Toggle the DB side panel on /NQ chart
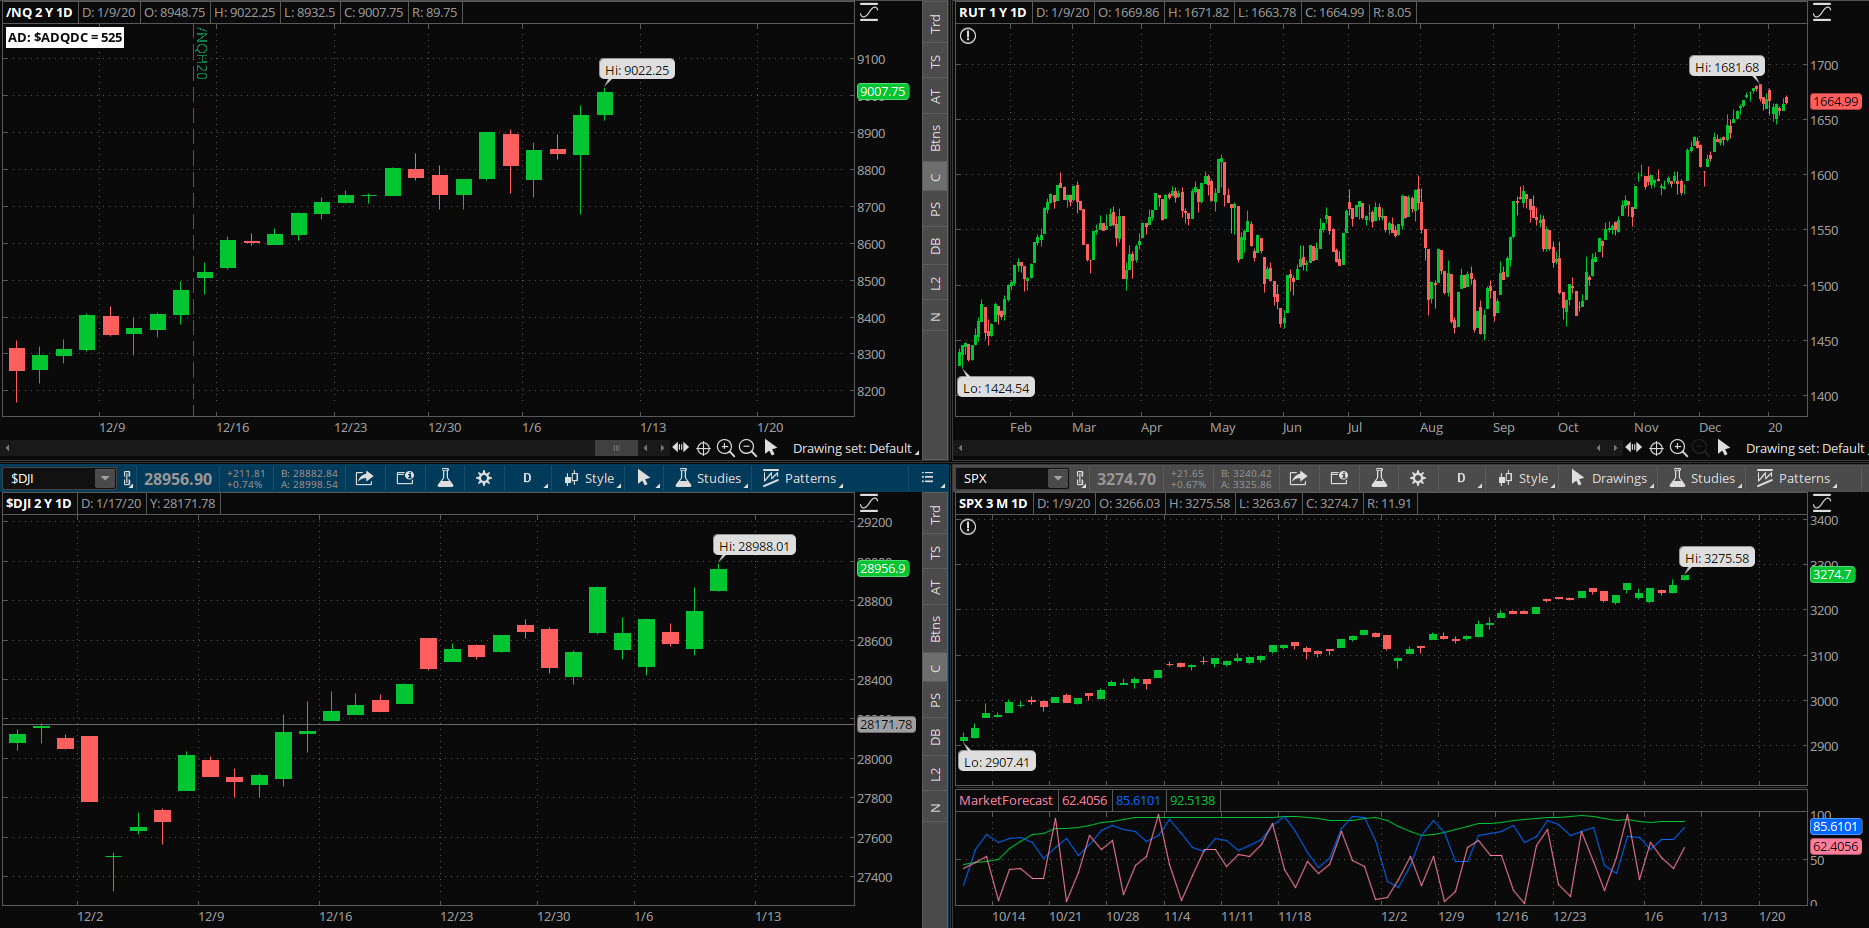This screenshot has height=928, width=1869. [x=935, y=246]
